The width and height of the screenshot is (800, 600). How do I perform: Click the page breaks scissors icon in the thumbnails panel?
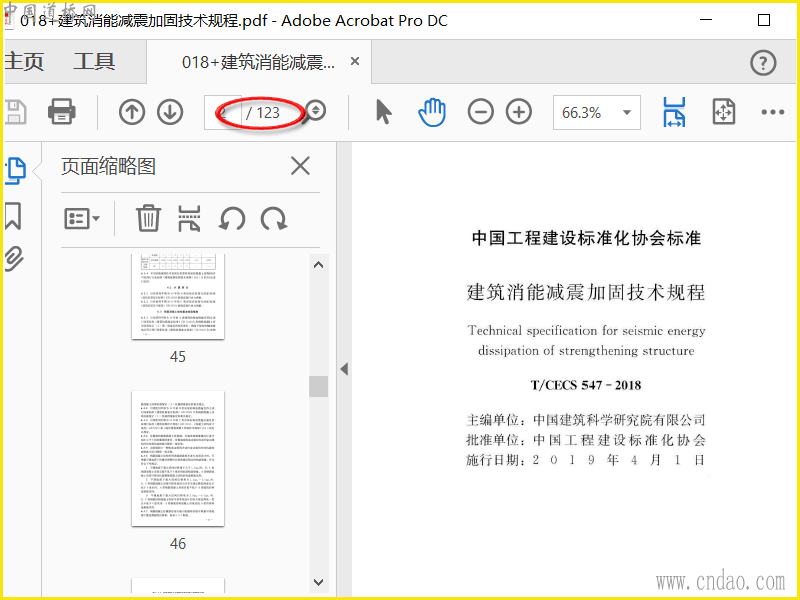point(189,219)
